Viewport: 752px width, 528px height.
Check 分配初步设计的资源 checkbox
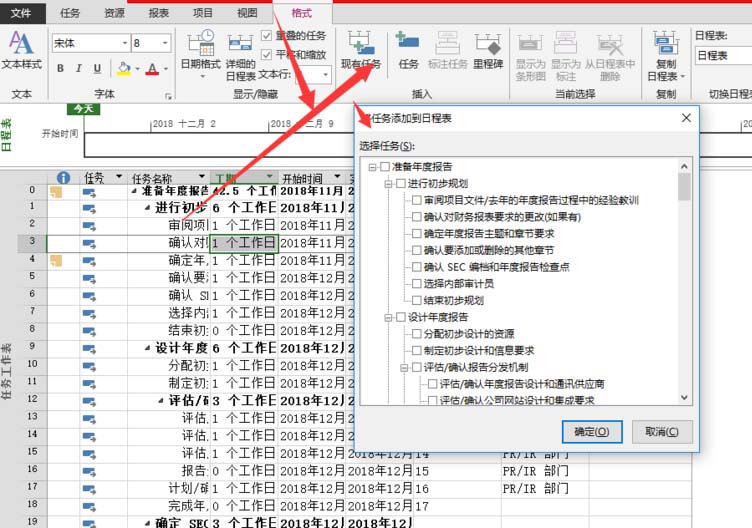point(416,334)
